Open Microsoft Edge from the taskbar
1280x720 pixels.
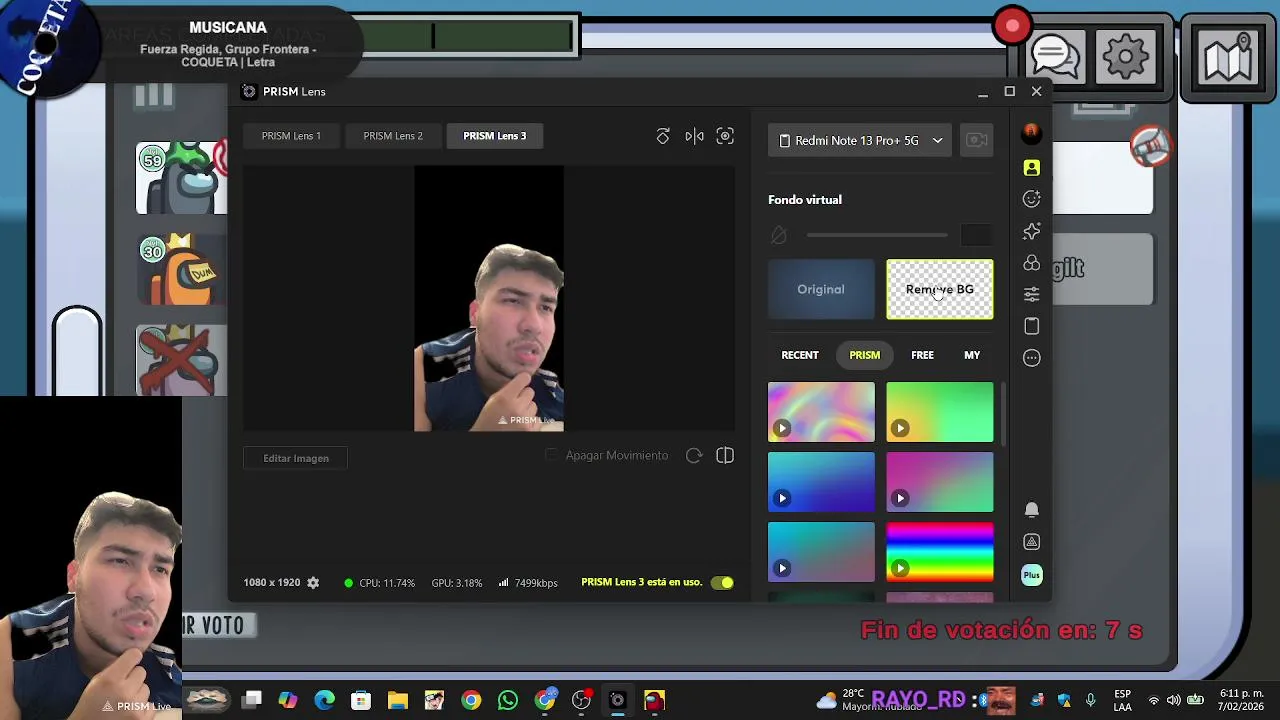pos(325,700)
